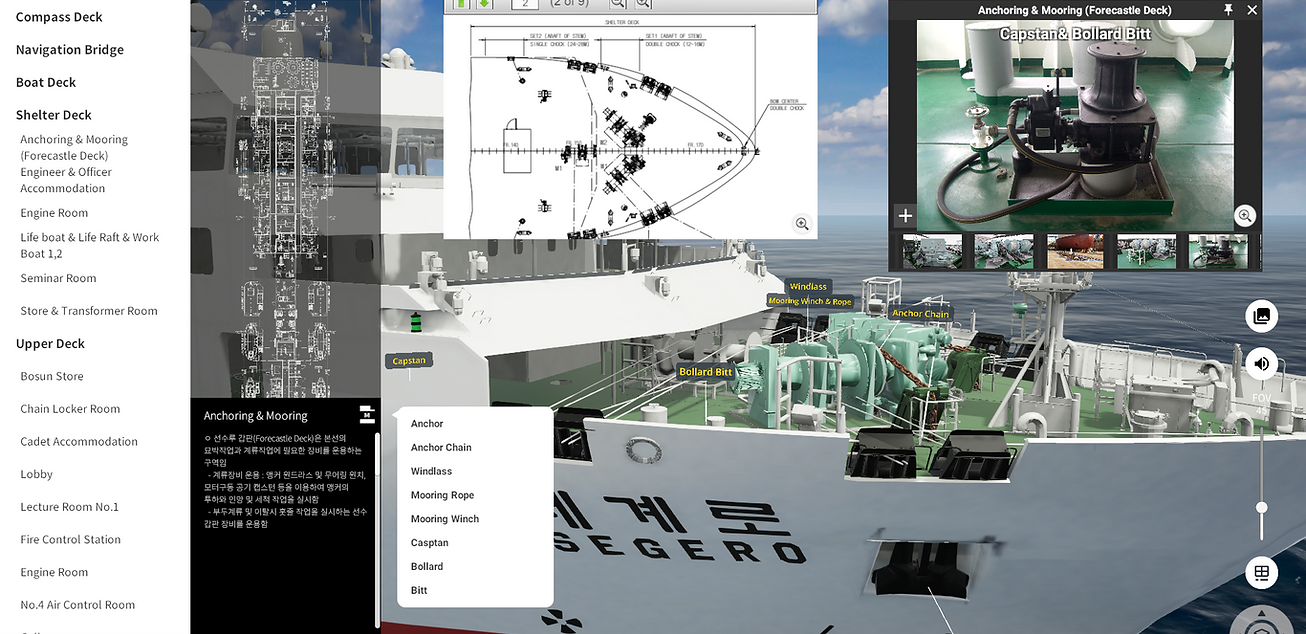
Task: Open Store & Transformer Room in sidebar
Action: [x=89, y=311]
